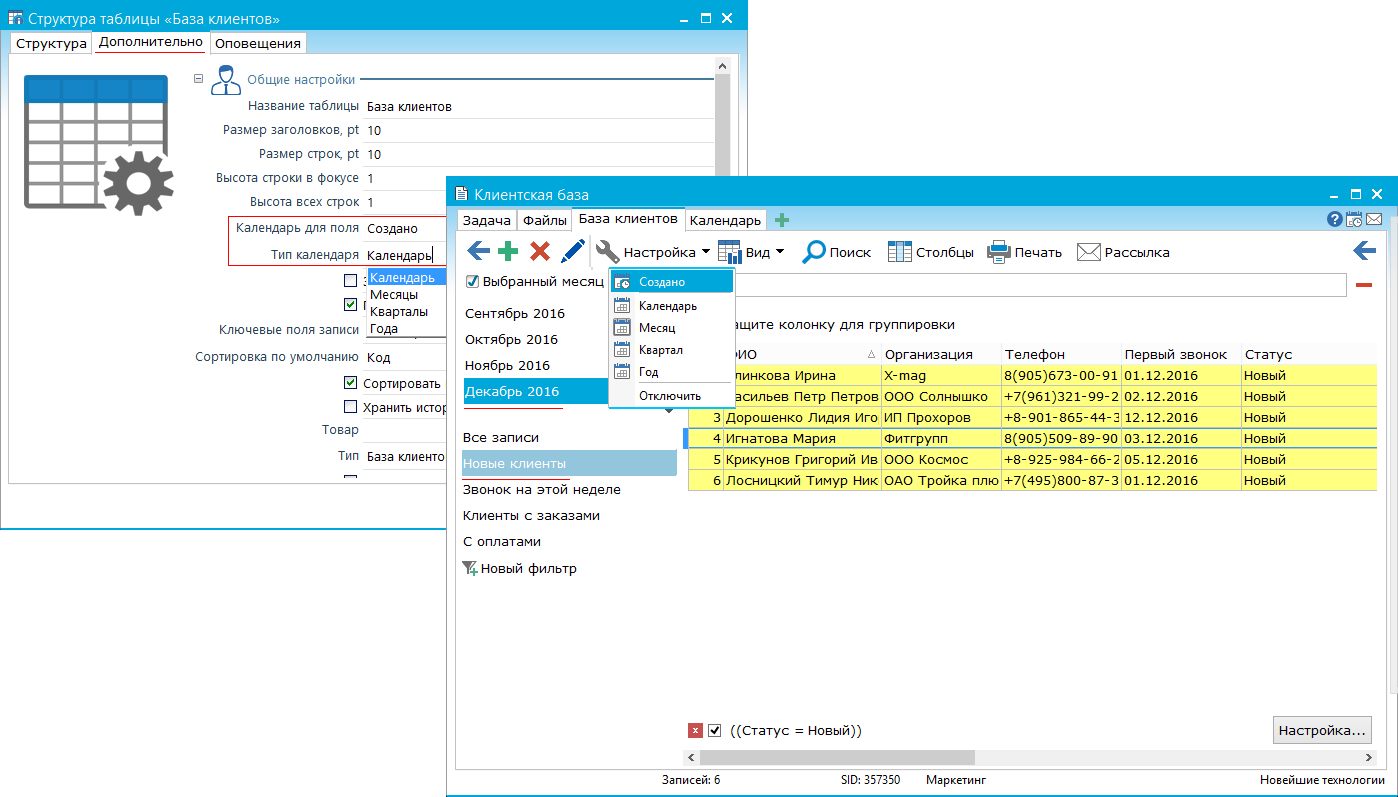Select Октябрь 2016 in the month list

coord(511,339)
